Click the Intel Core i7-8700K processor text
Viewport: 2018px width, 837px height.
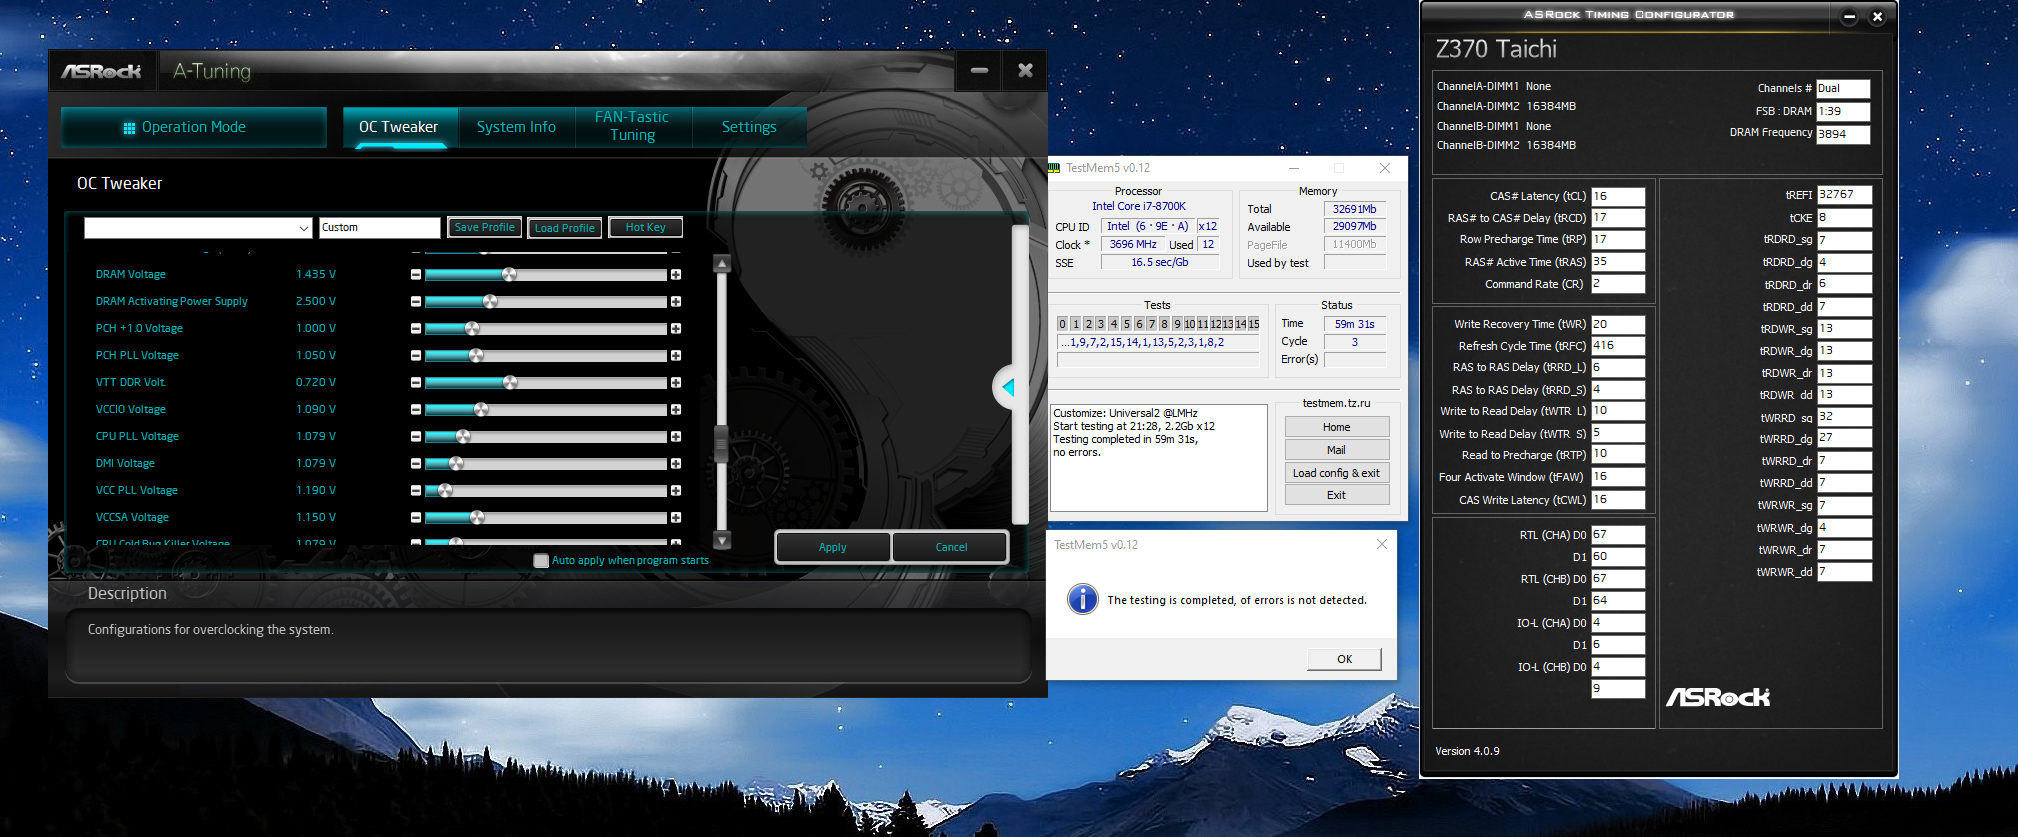point(1139,206)
